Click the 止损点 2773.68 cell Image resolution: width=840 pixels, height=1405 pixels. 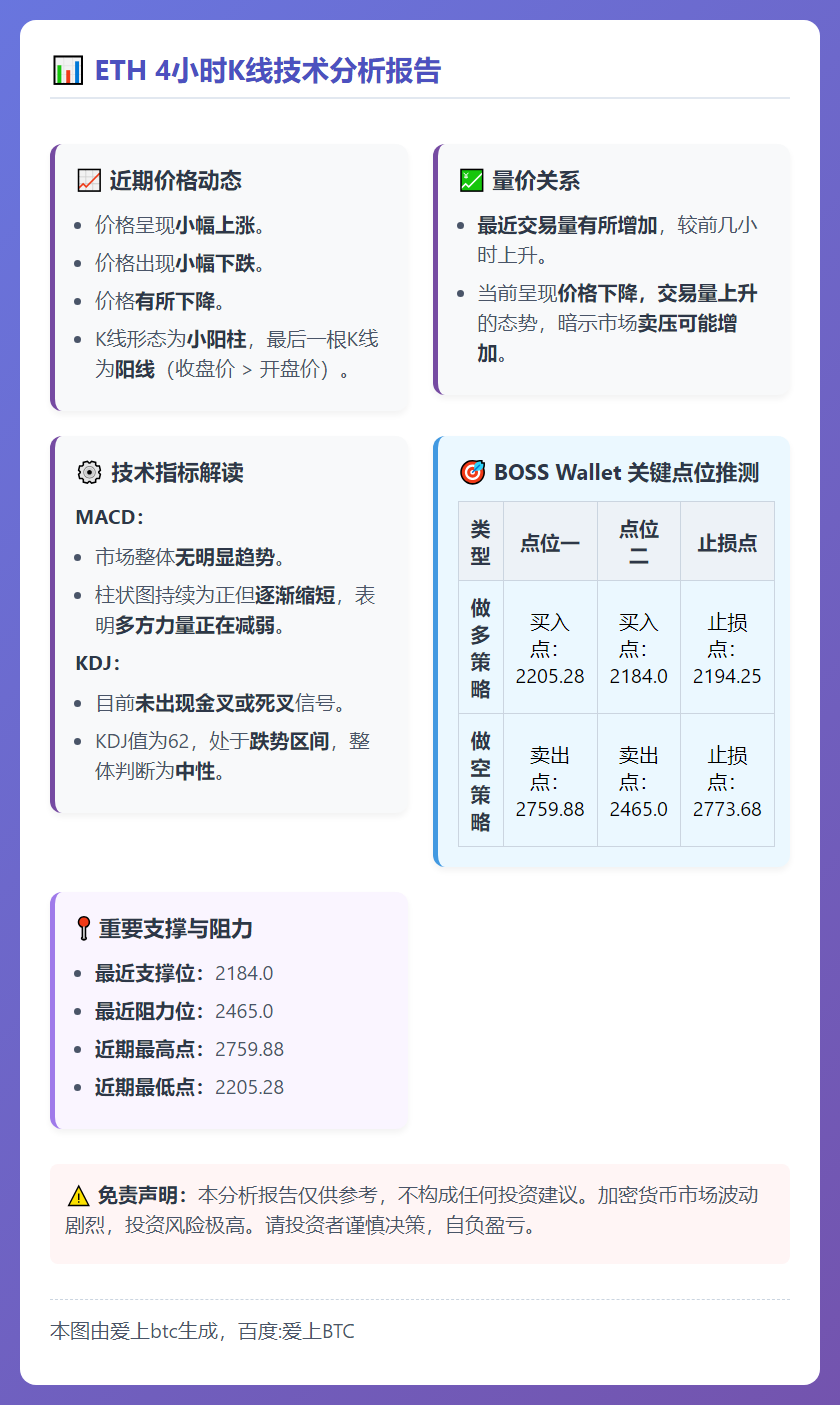(727, 780)
